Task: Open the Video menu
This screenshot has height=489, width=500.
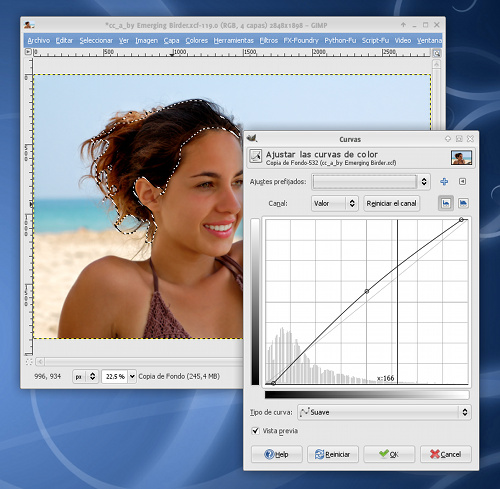Action: coord(403,41)
